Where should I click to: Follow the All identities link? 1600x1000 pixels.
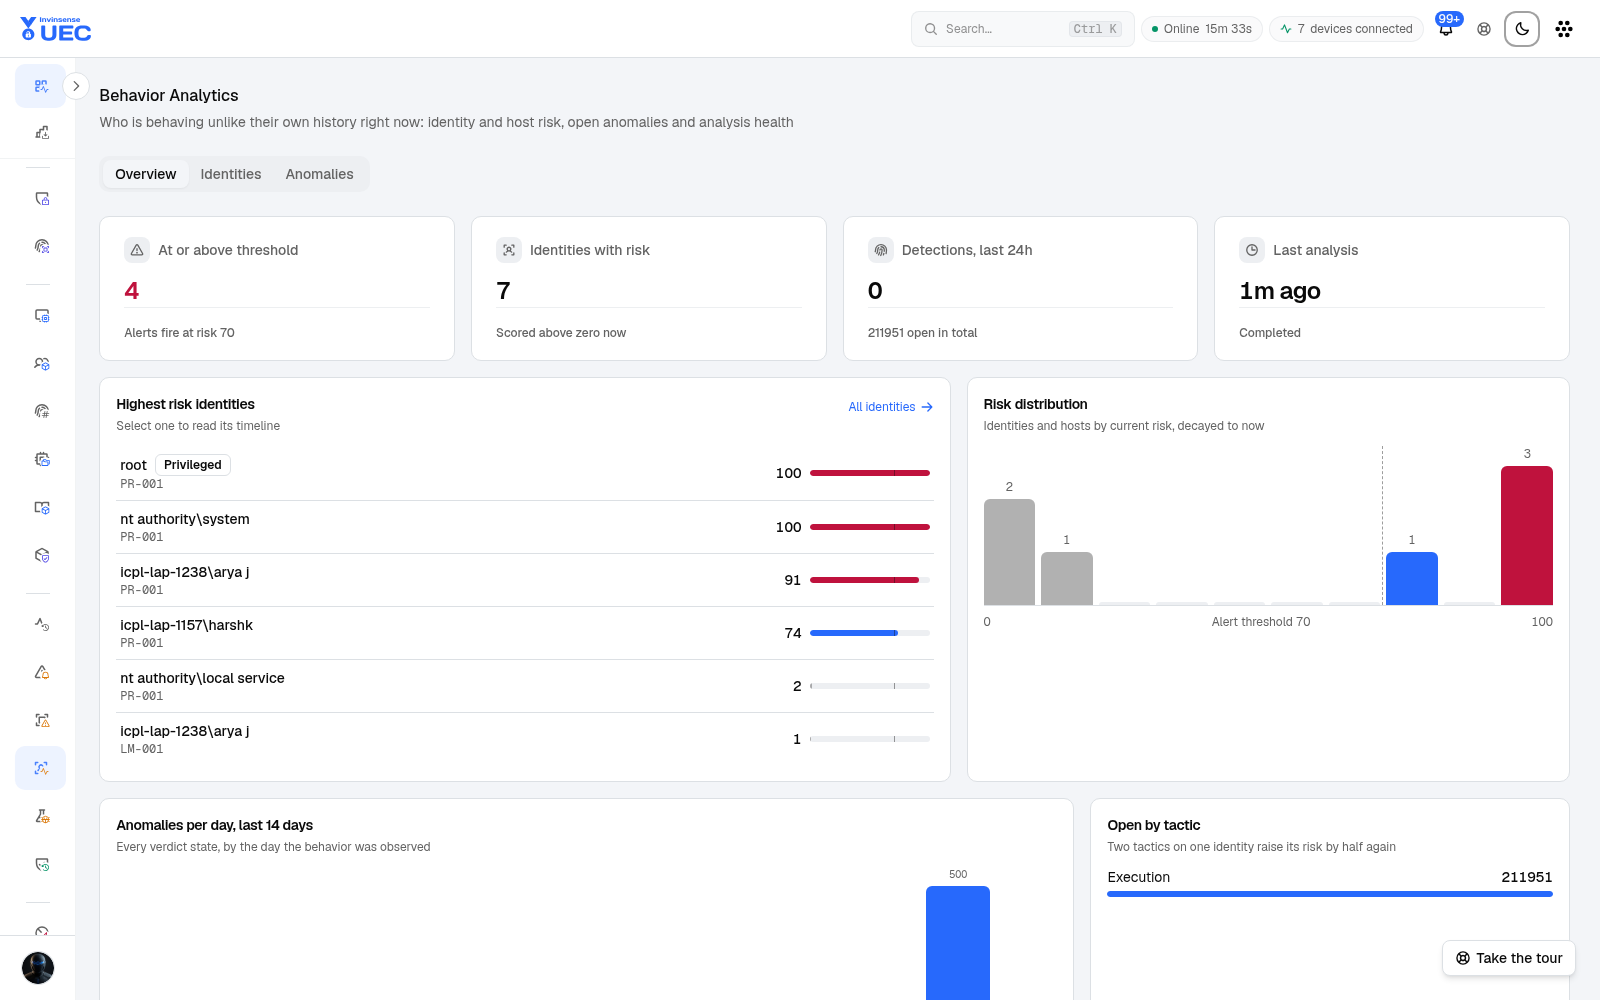click(890, 407)
